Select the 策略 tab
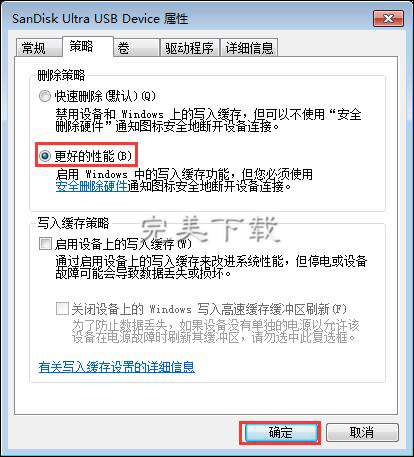 click(88, 46)
